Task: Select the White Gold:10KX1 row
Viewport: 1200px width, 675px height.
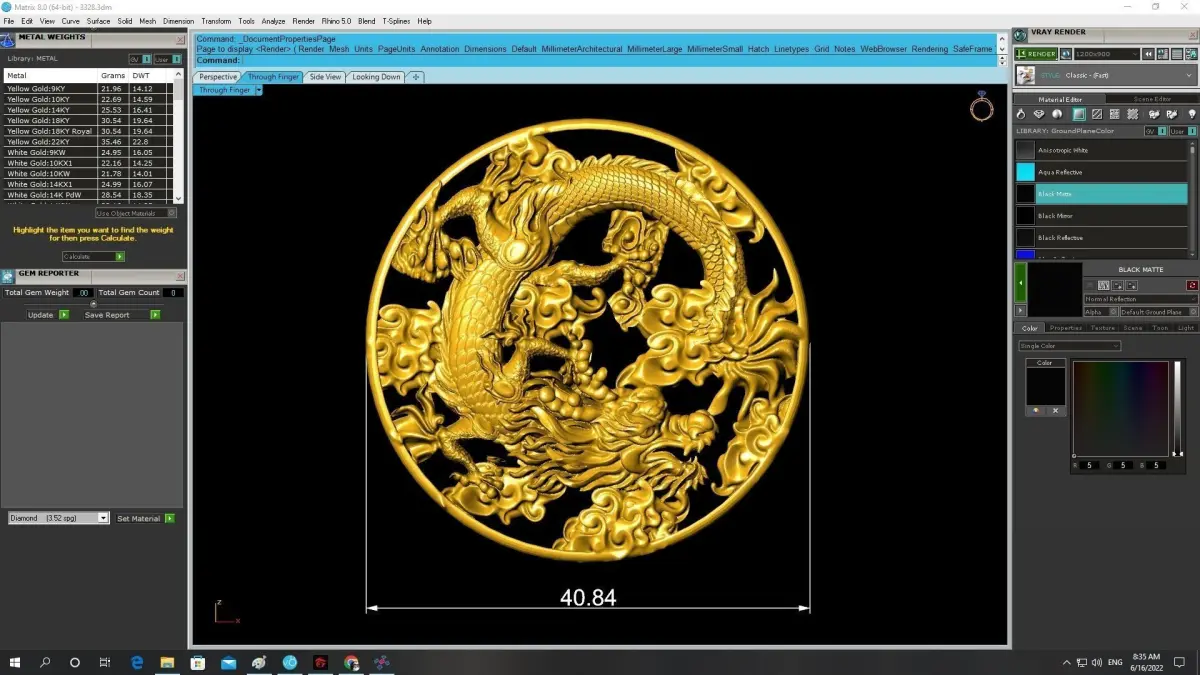Action: [88, 163]
